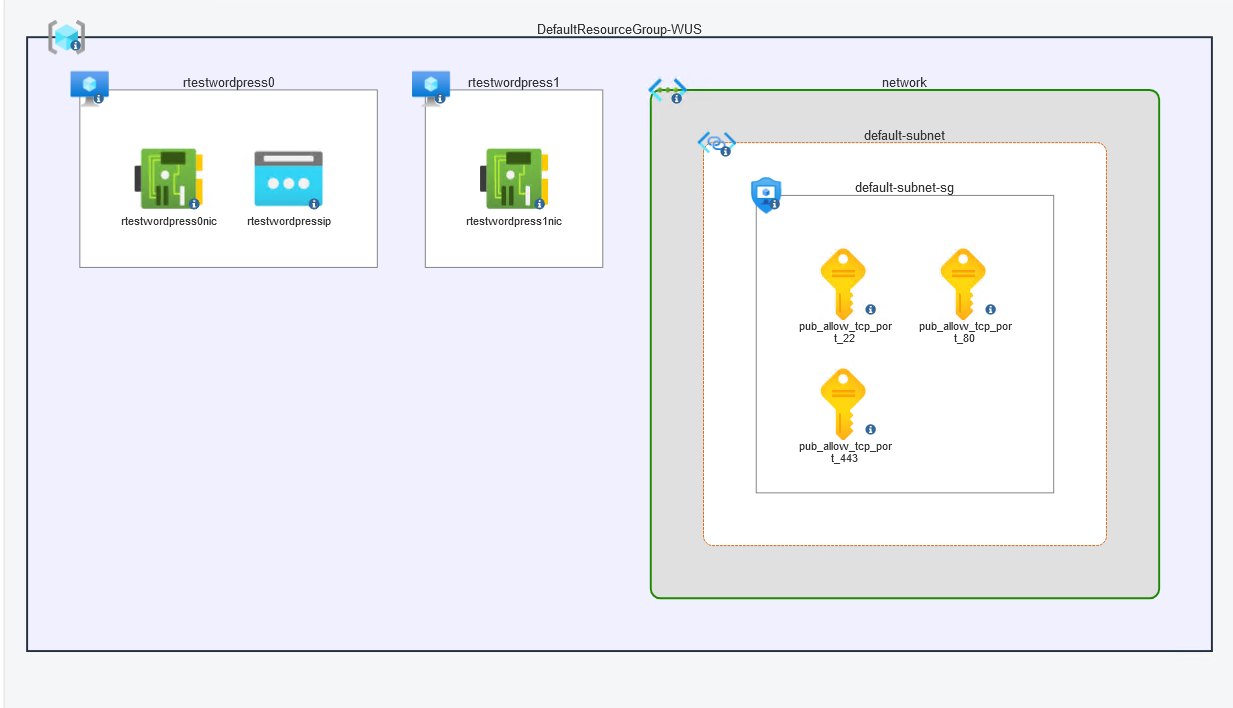Select the rtestwordpress0nic network interface icon
Screen dimensions: 1233x708
click(166, 177)
